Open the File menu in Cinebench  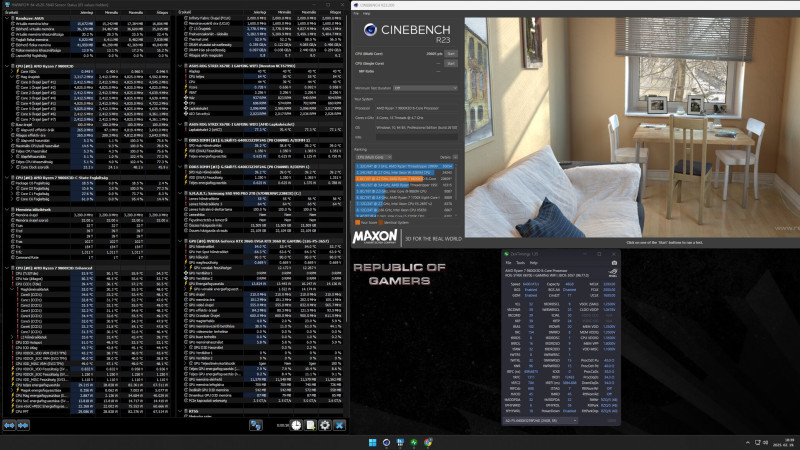pos(357,14)
